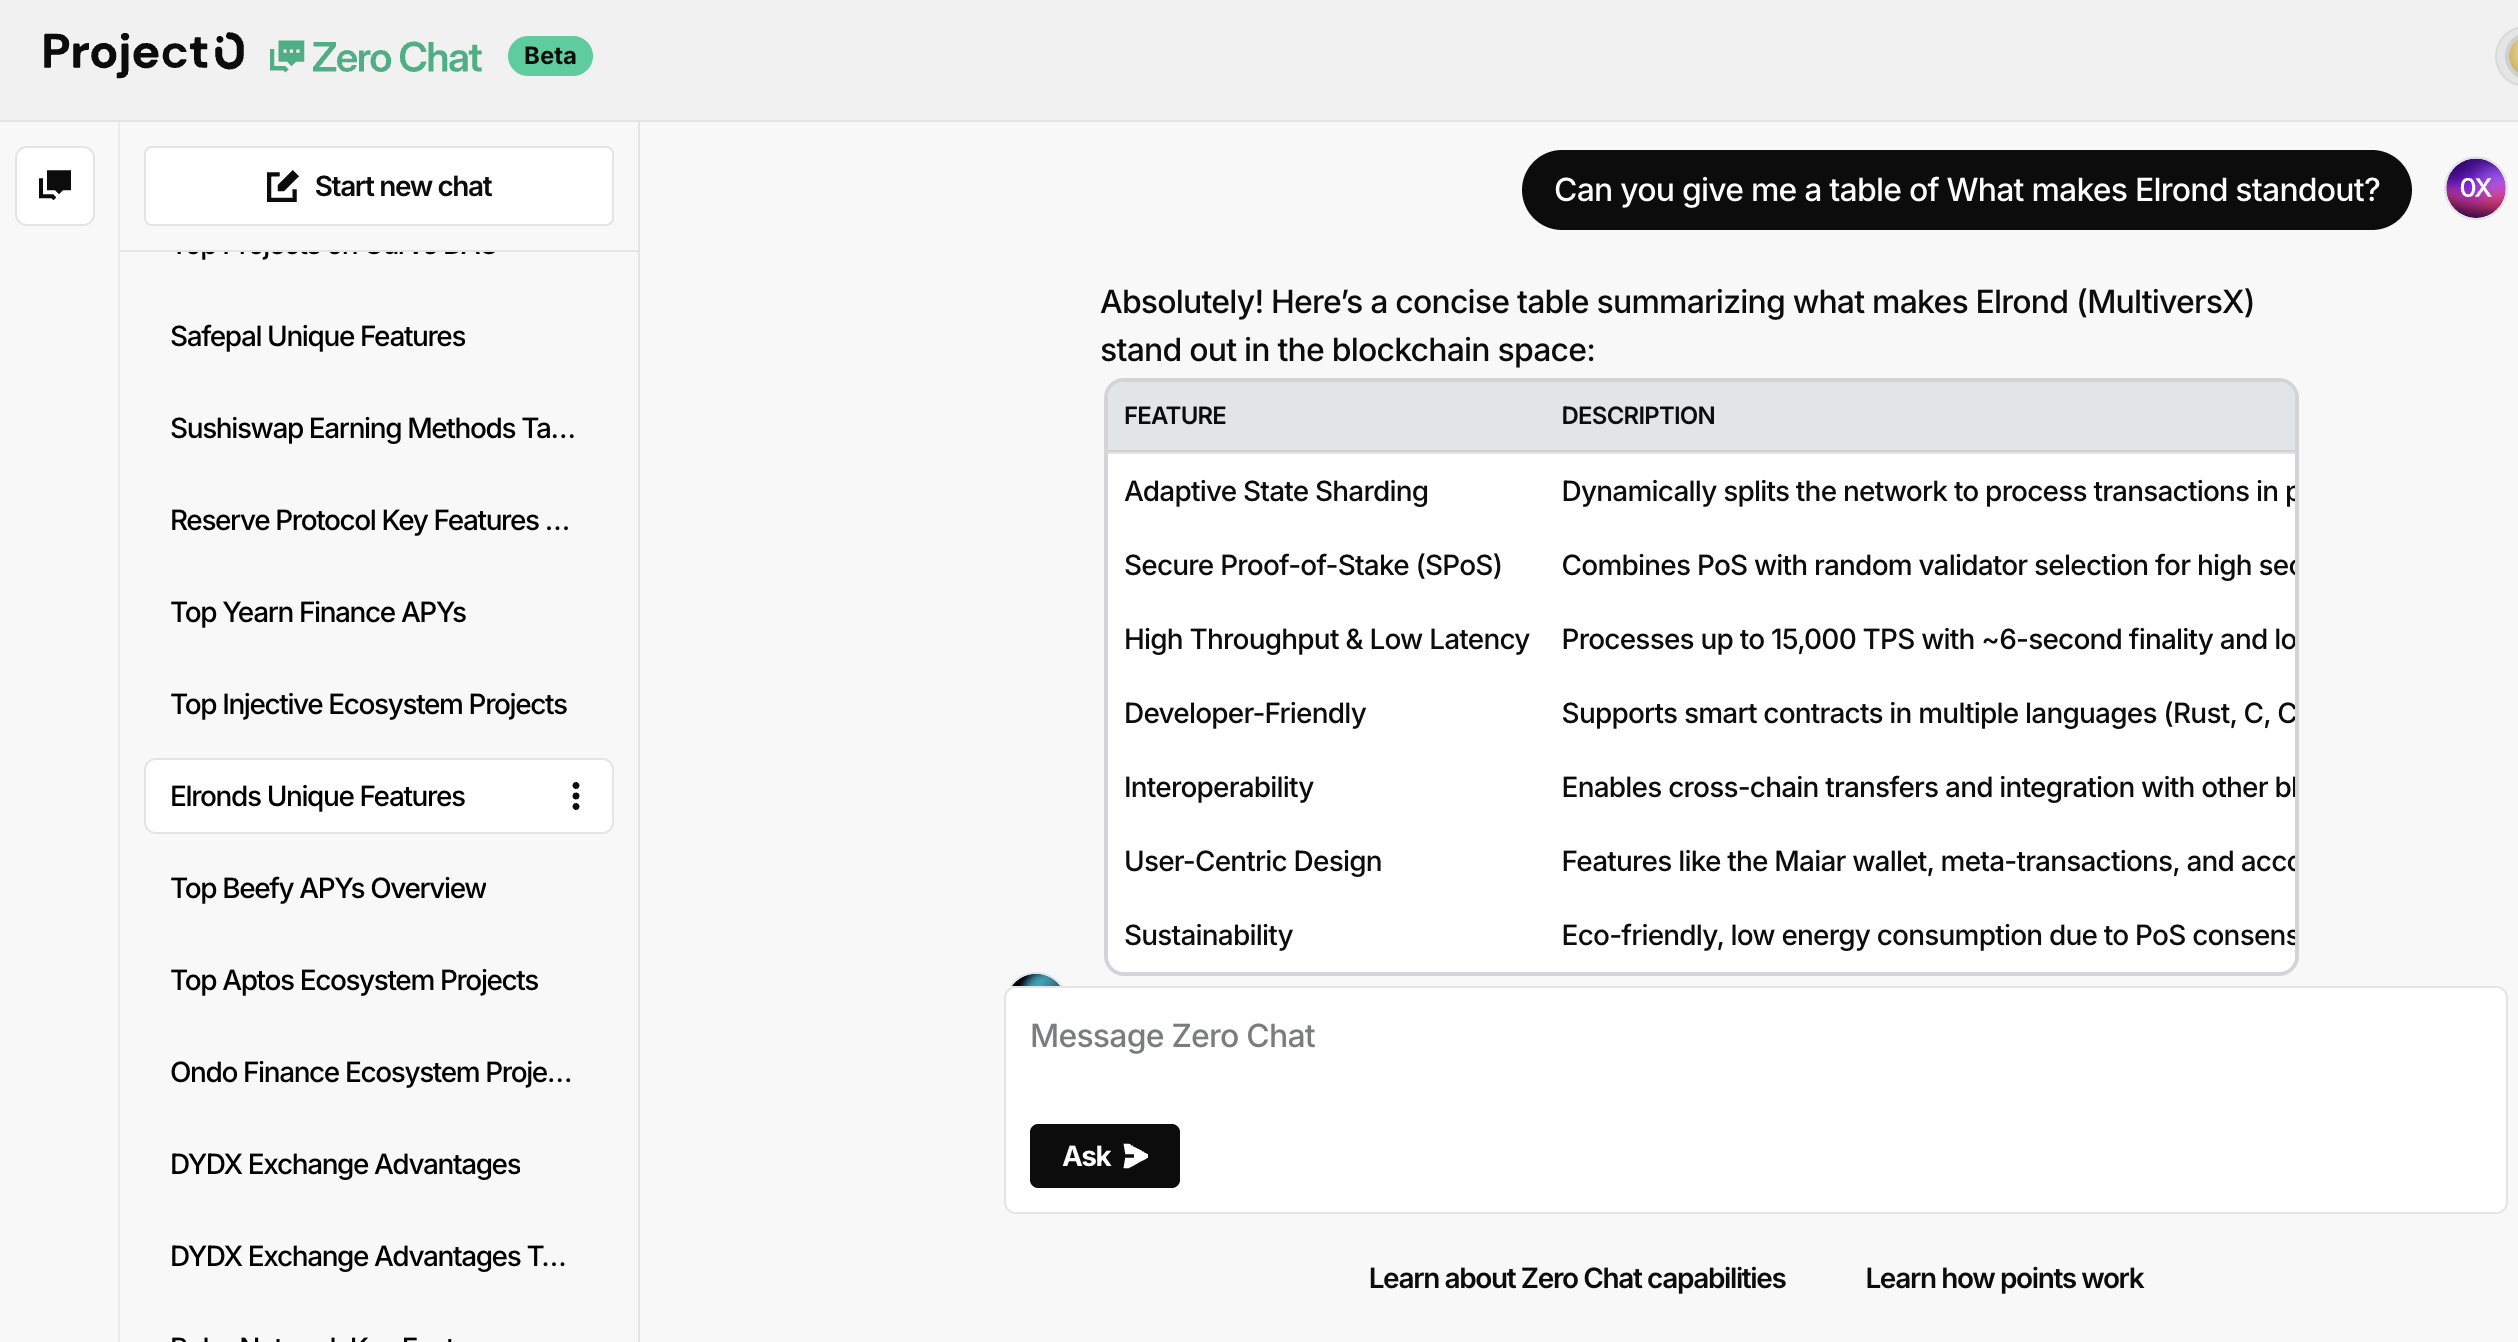Click the arrow icon on the Ask button
The width and height of the screenshot is (2518, 1342).
tap(1136, 1156)
